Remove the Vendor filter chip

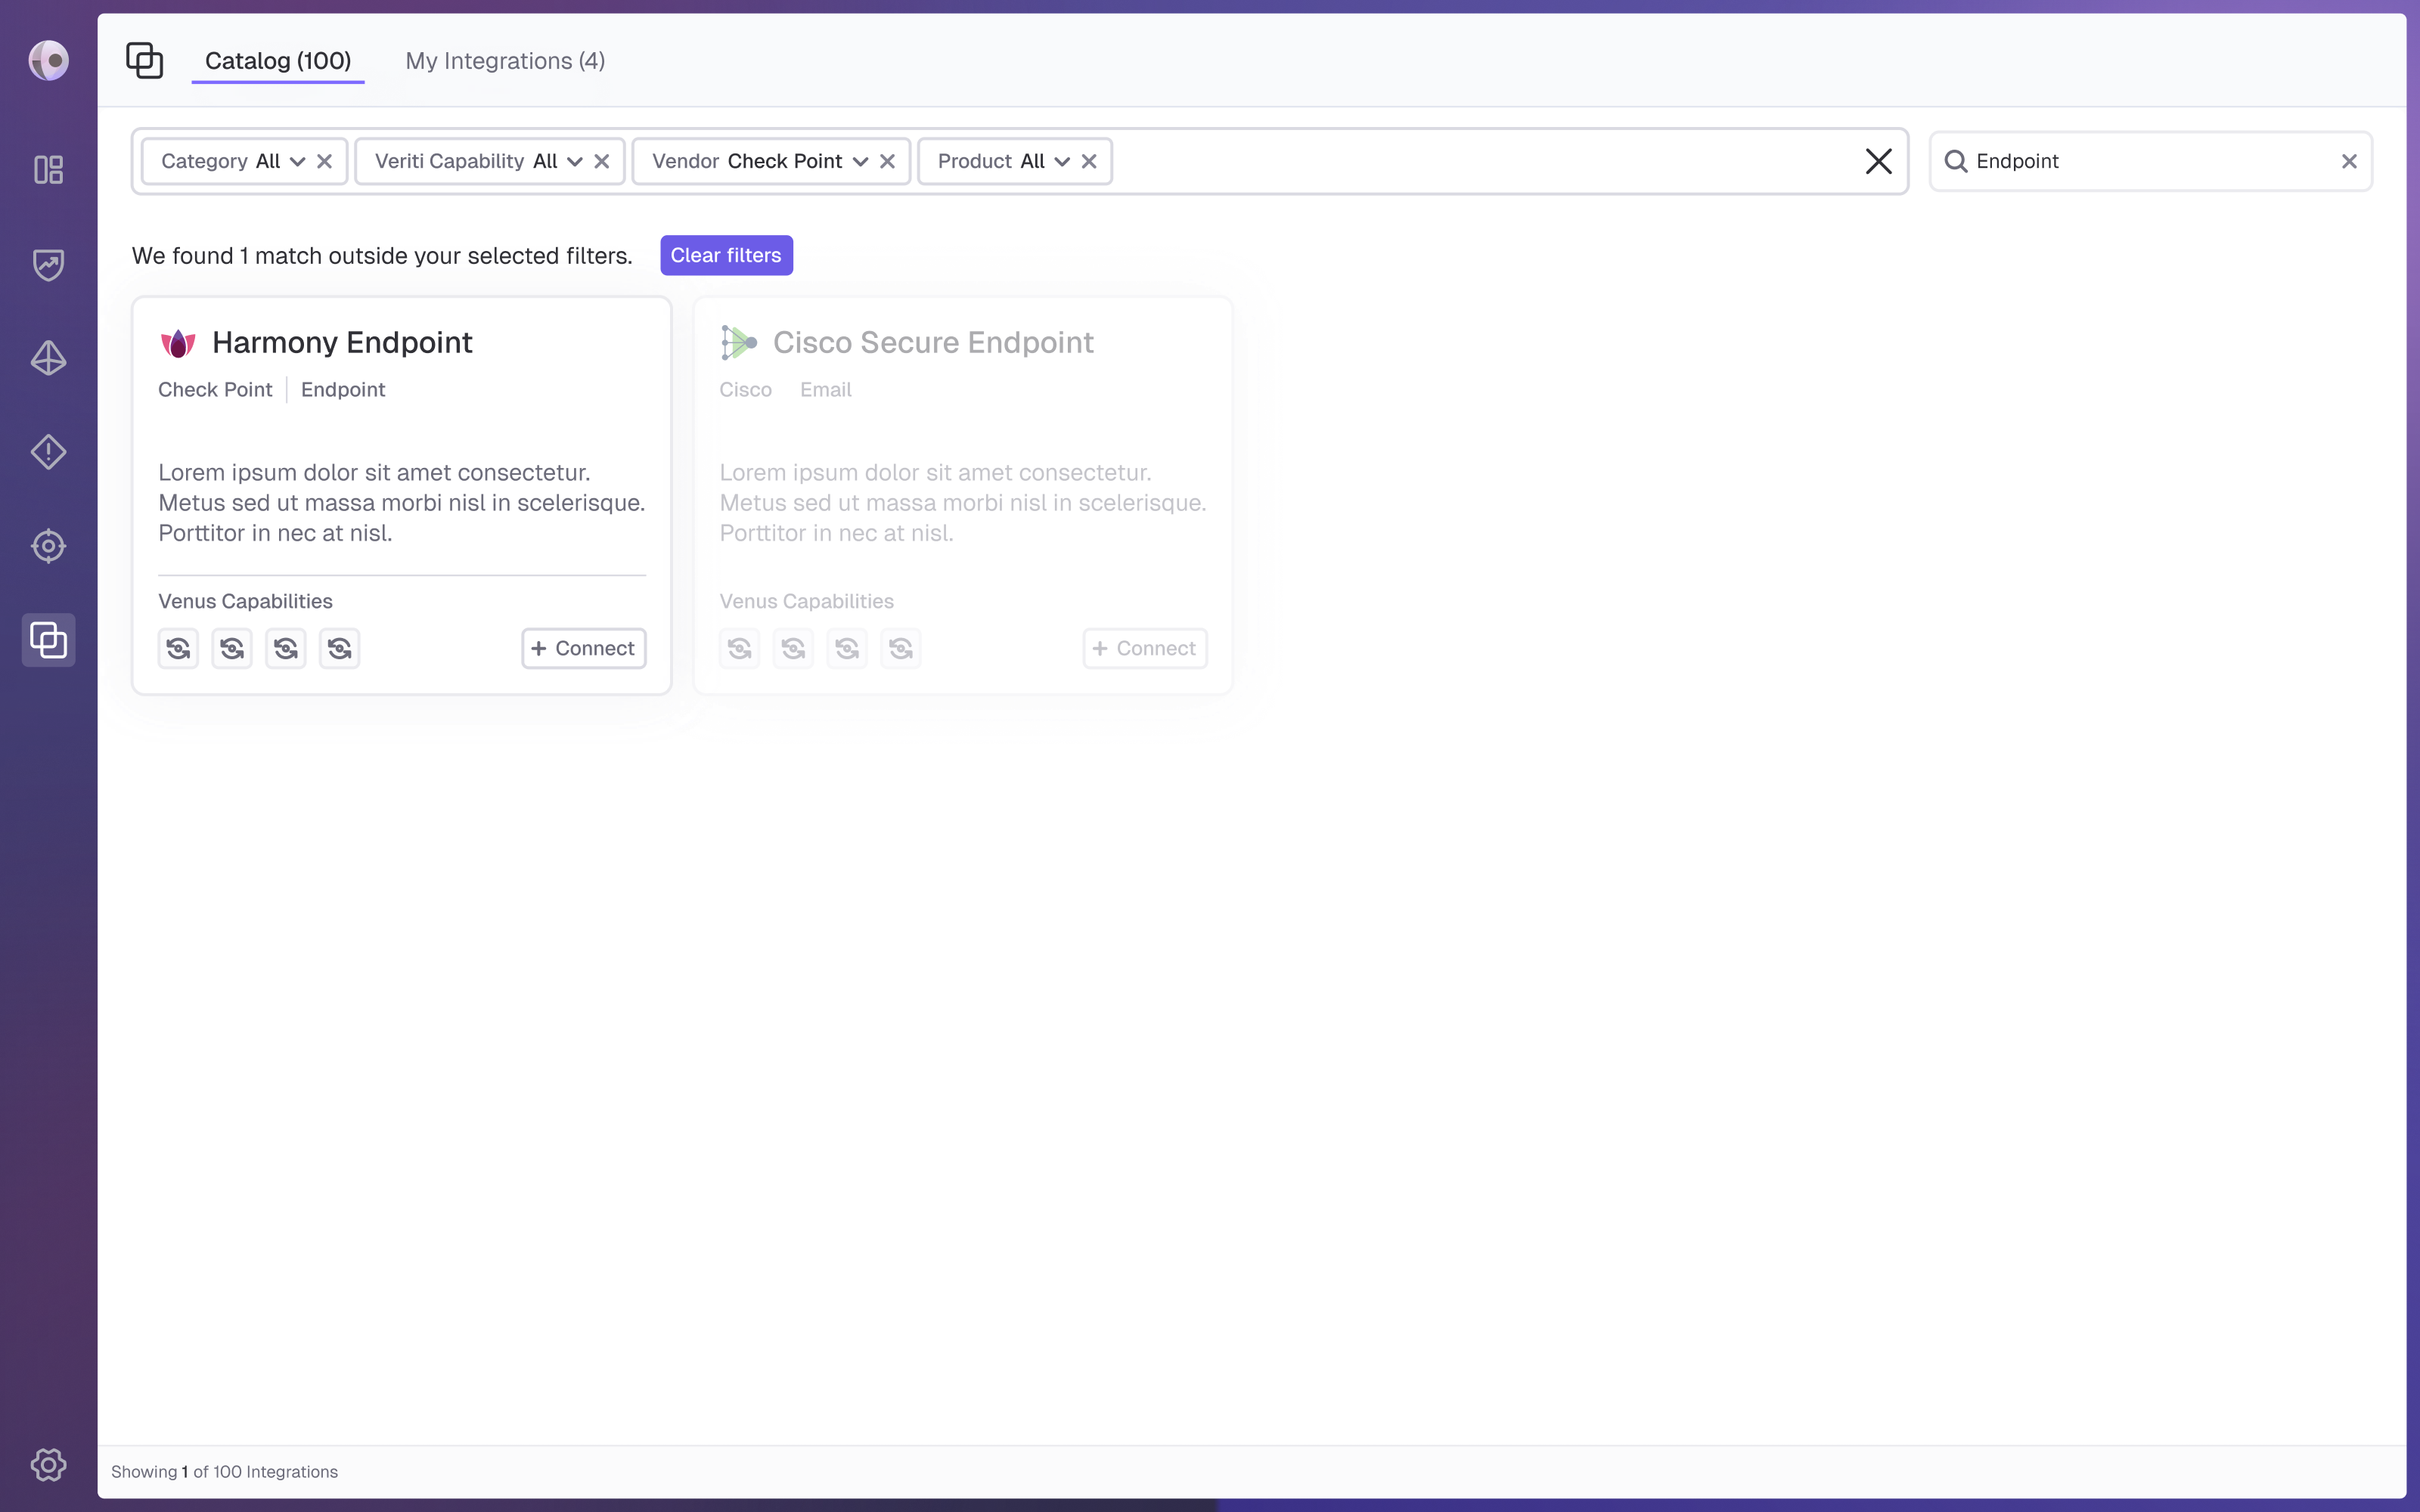[887, 161]
